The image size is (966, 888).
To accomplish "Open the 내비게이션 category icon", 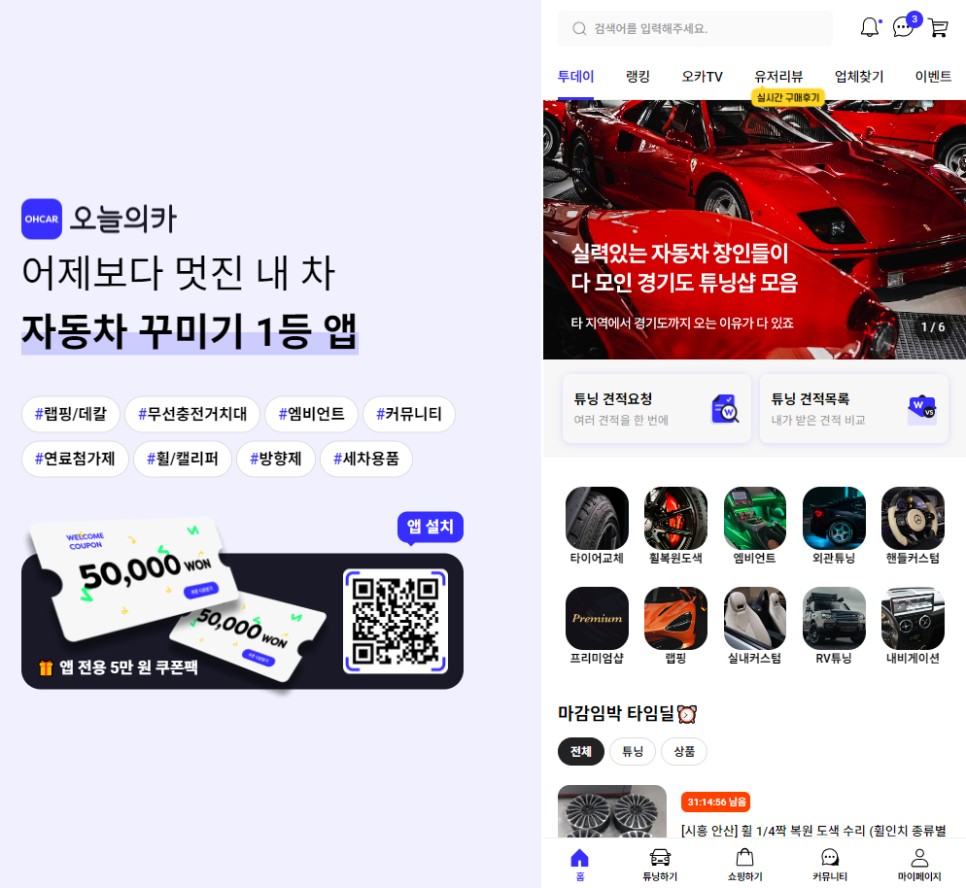I will [x=913, y=622].
